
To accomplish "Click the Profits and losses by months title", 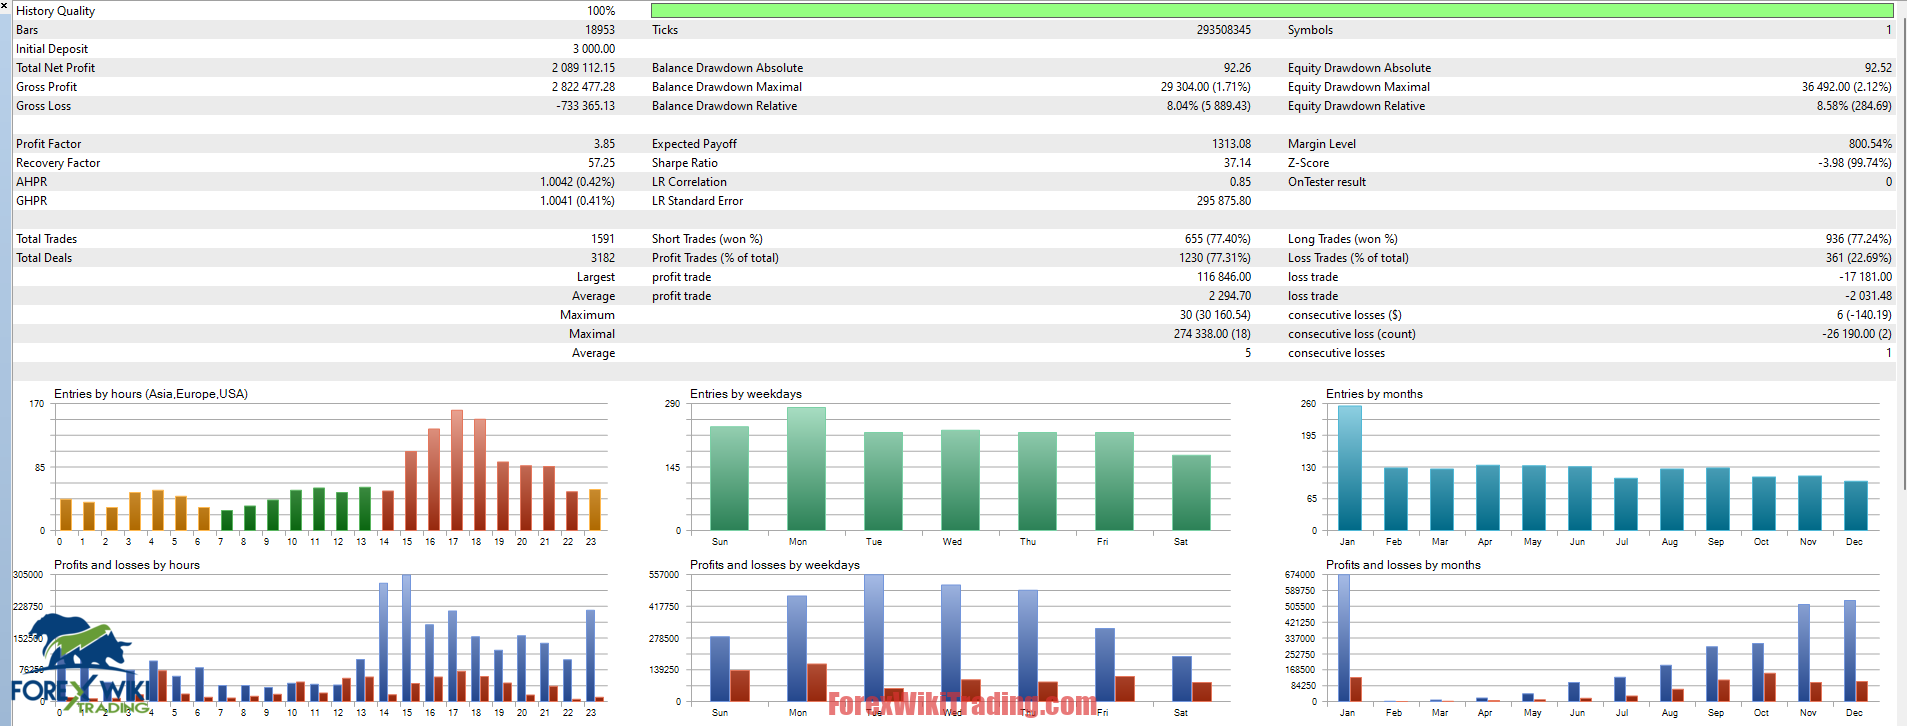I will point(1402,565).
